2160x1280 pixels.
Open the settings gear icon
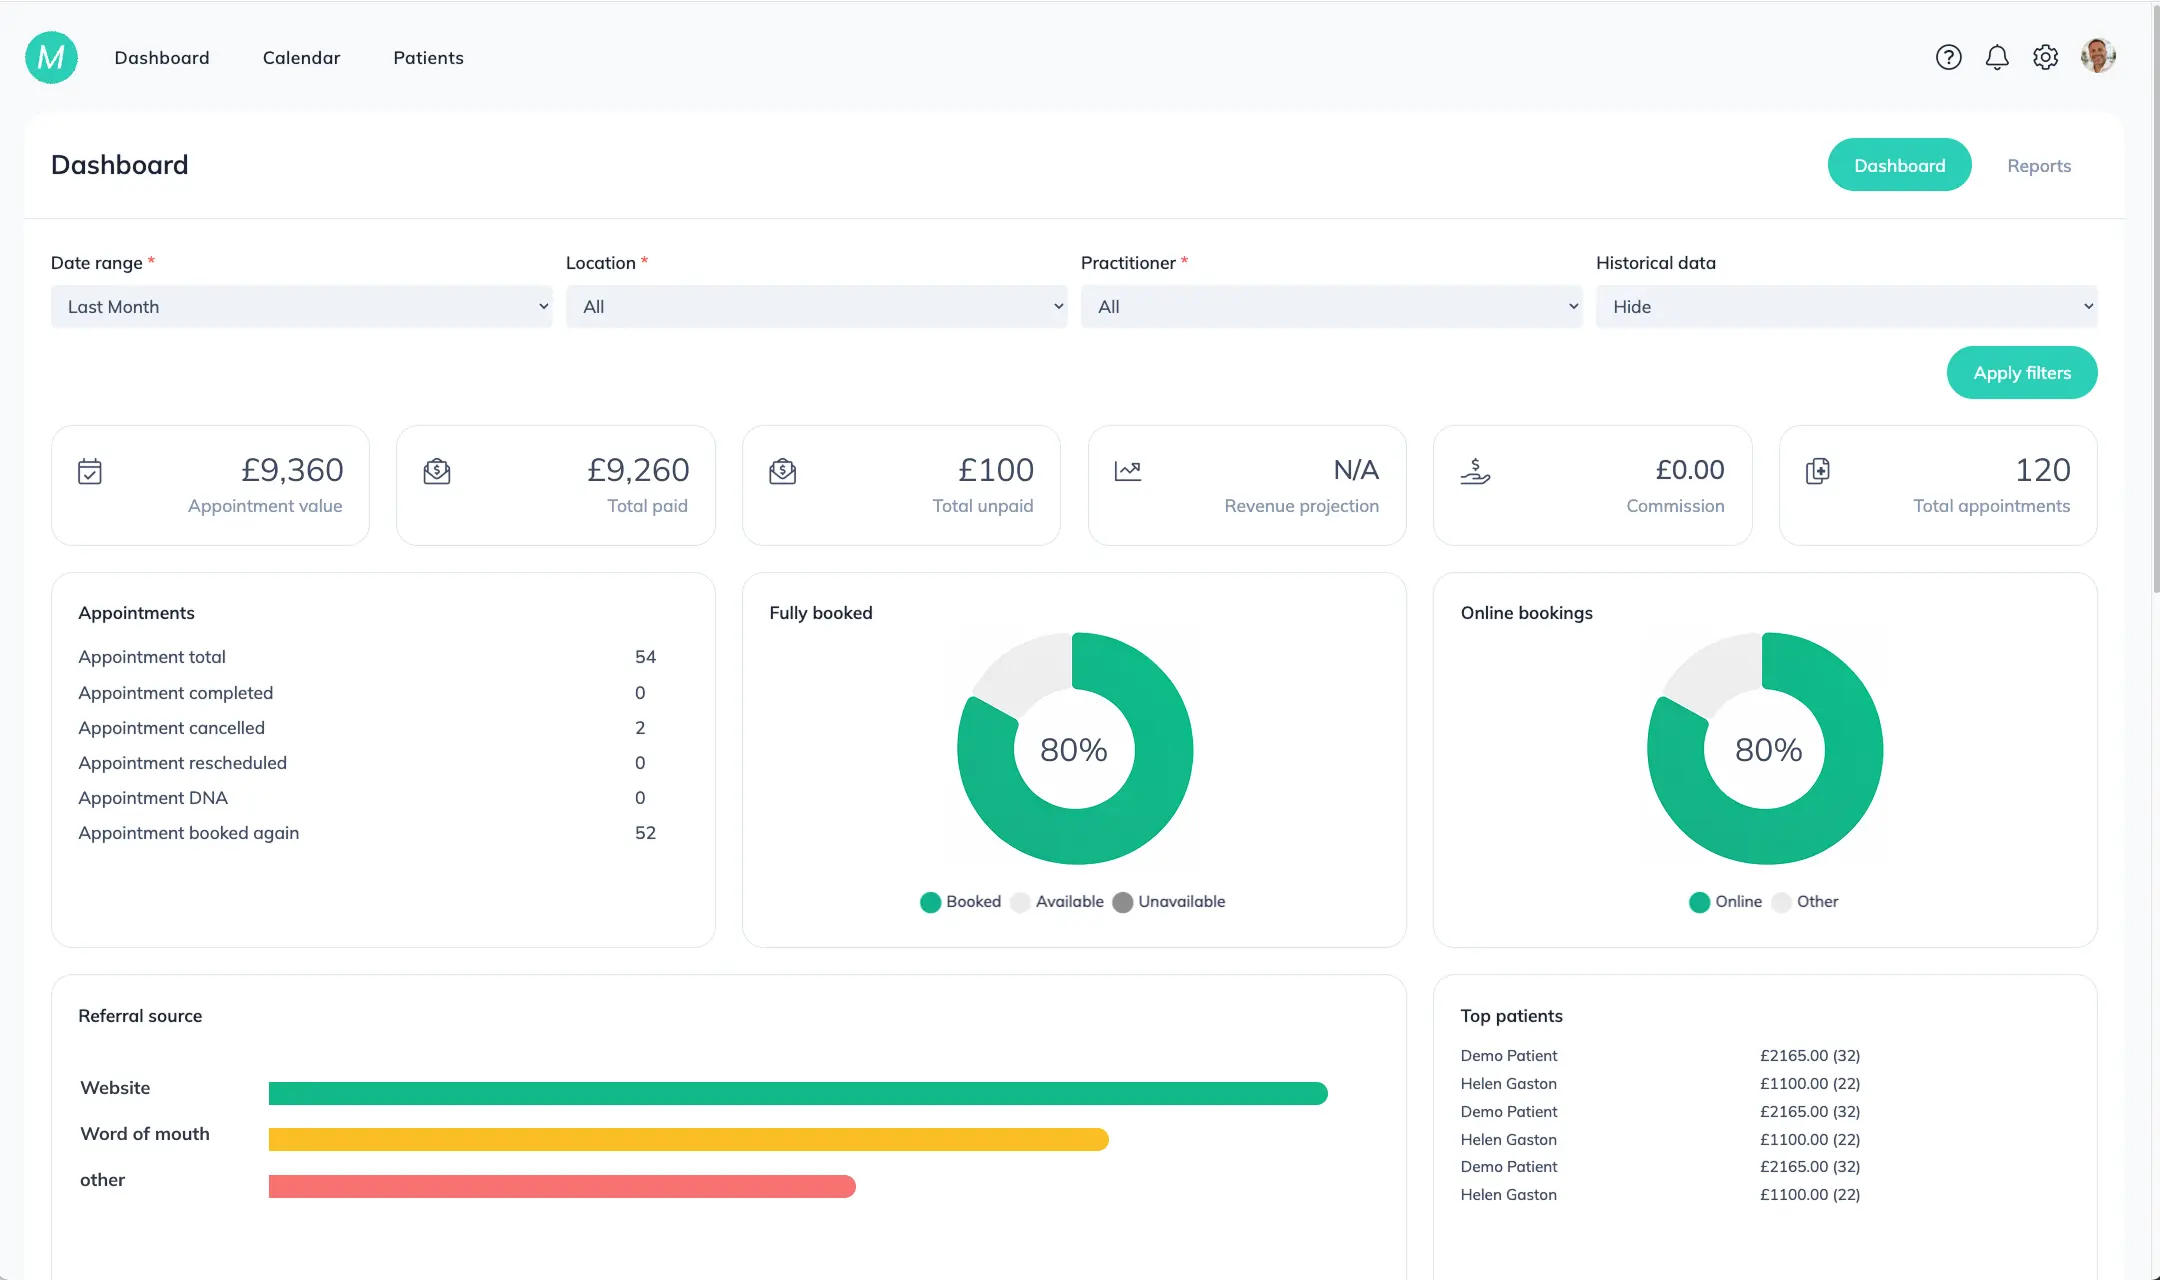point(2045,57)
